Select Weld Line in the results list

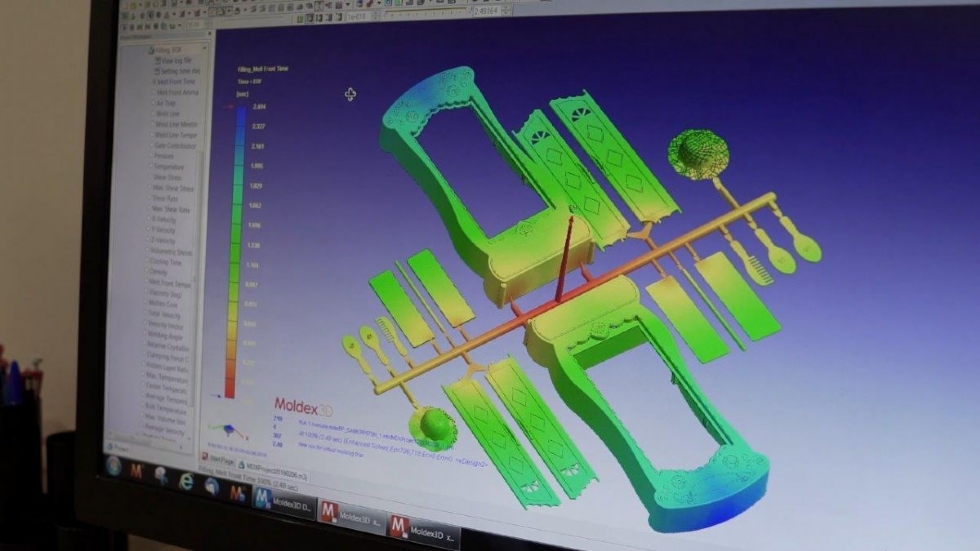pos(168,114)
